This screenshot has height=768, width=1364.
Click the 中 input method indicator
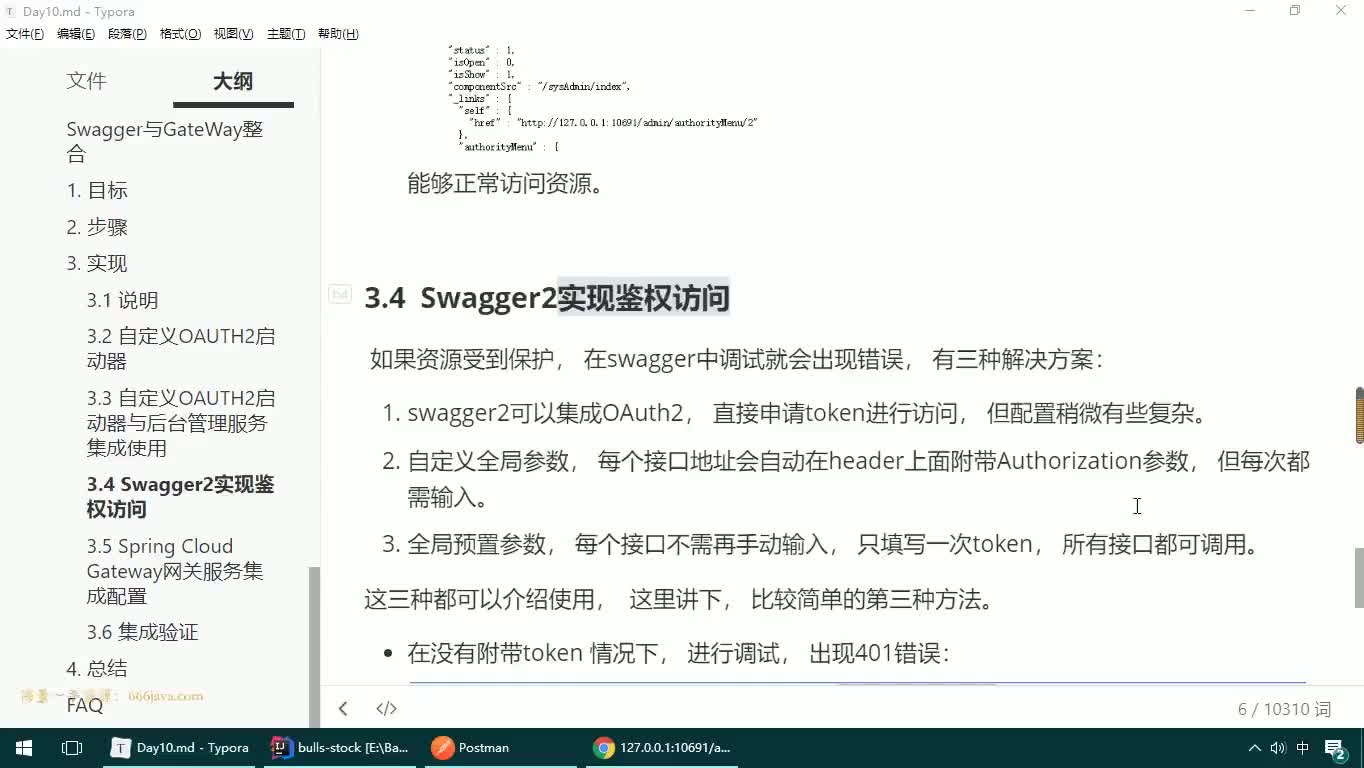coord(1303,748)
